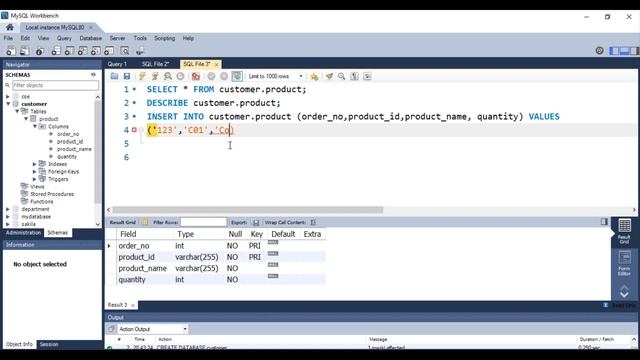
Task: Execute the statement under the cursor
Action: click(155, 76)
